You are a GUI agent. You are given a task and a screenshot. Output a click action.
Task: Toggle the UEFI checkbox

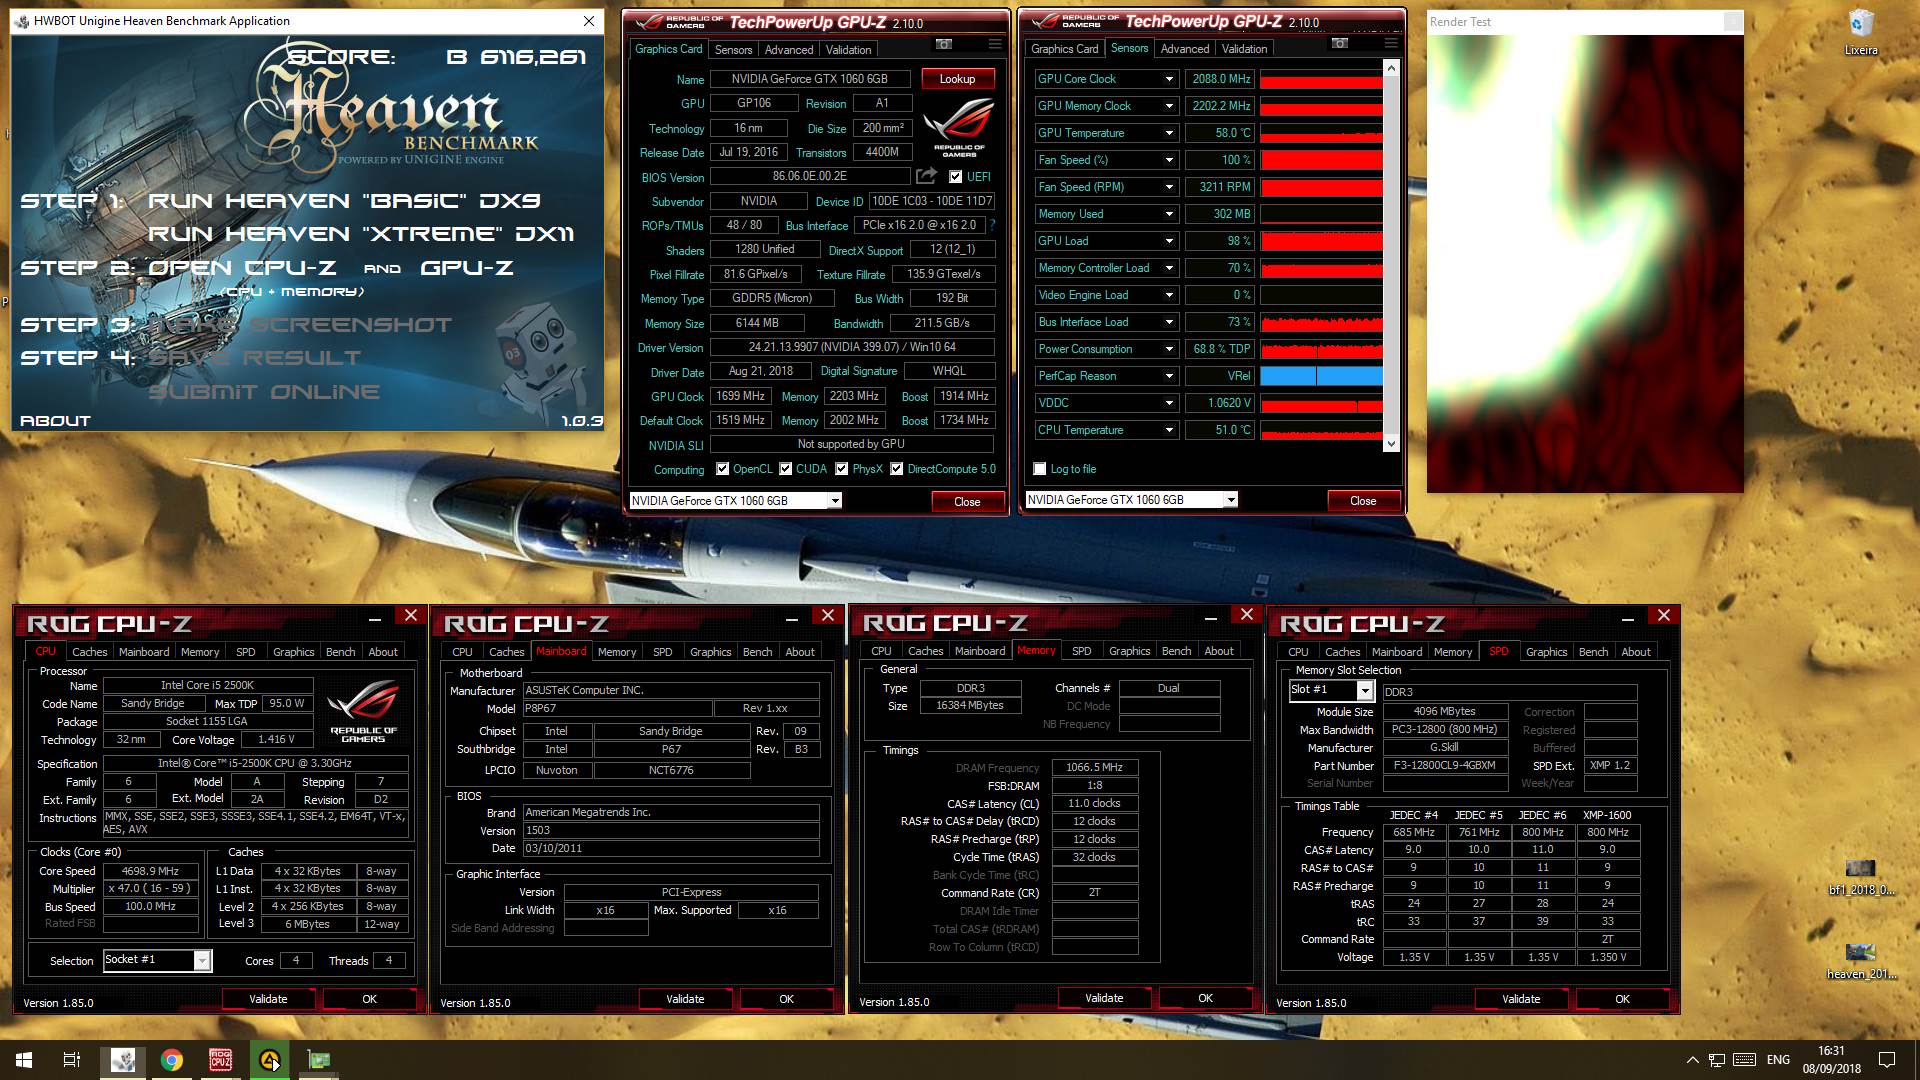click(x=955, y=177)
